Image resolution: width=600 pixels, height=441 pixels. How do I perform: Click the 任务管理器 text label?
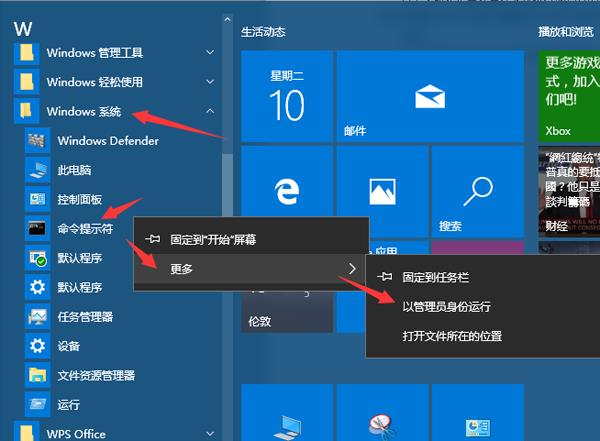coord(85,317)
